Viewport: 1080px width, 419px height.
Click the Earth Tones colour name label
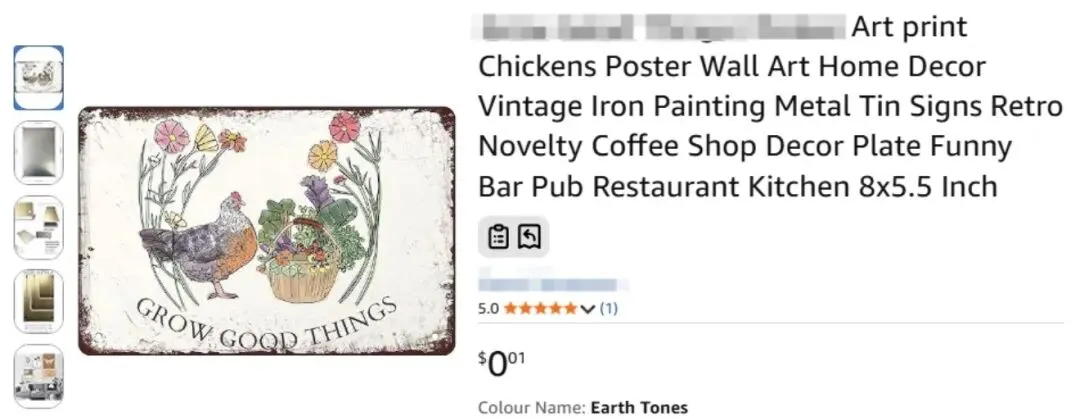click(x=638, y=408)
